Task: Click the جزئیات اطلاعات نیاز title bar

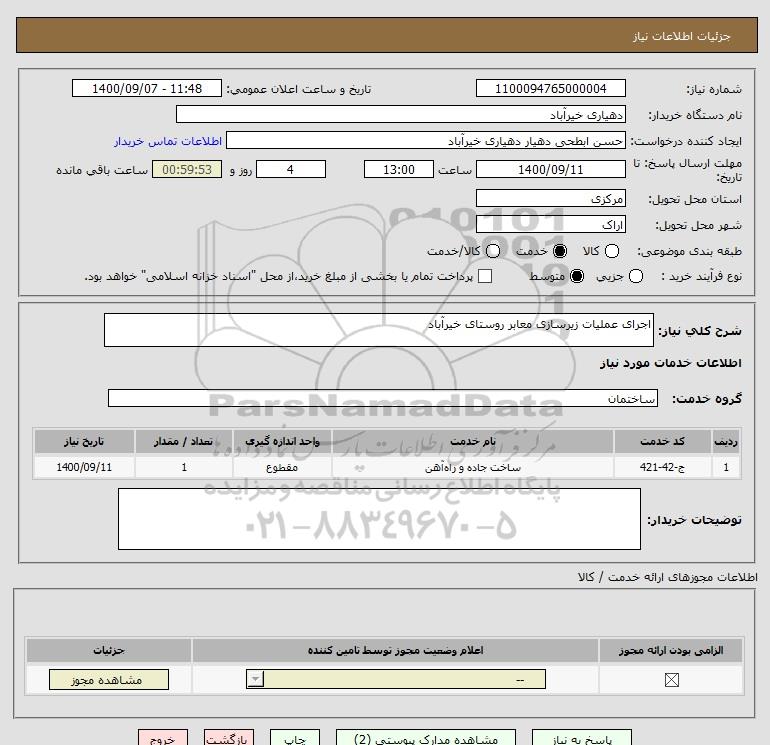Action: 387,35
